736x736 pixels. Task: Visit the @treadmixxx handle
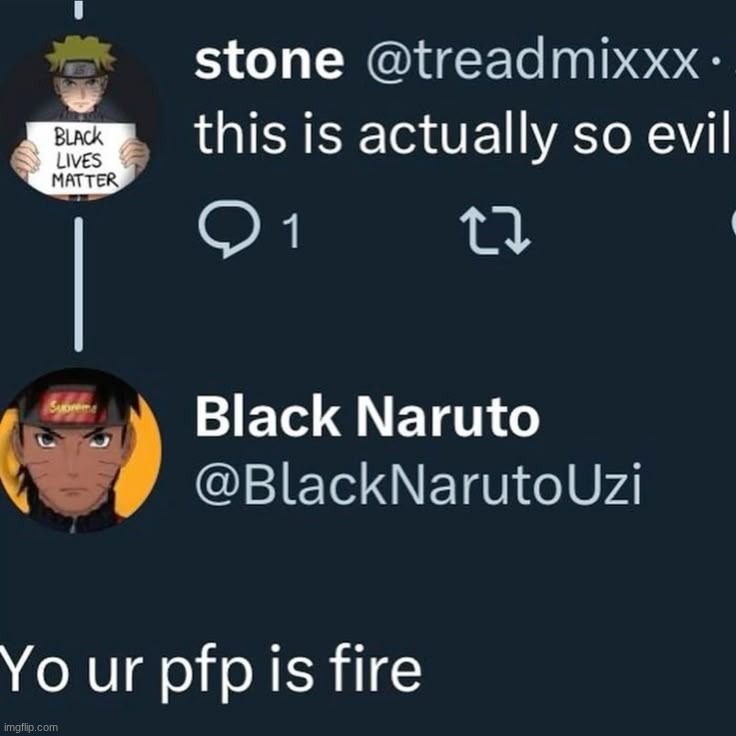click(x=532, y=61)
